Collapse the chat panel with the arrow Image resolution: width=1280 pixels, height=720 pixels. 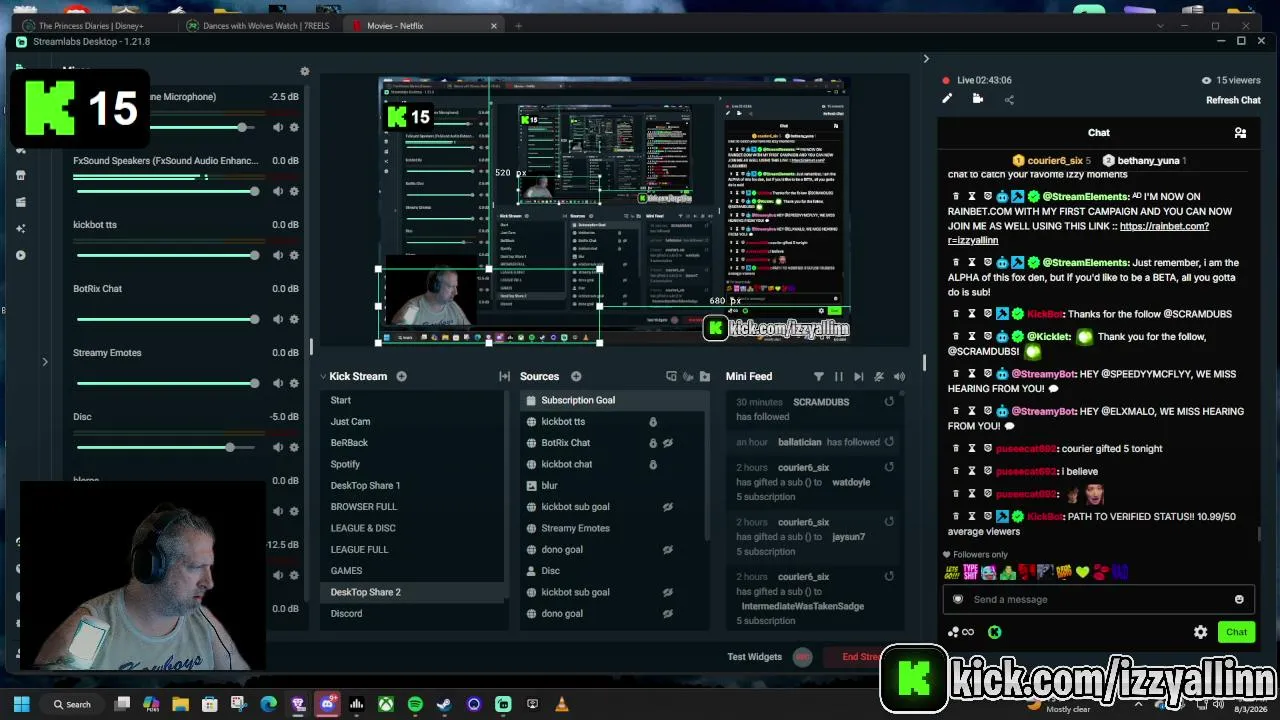click(x=926, y=59)
